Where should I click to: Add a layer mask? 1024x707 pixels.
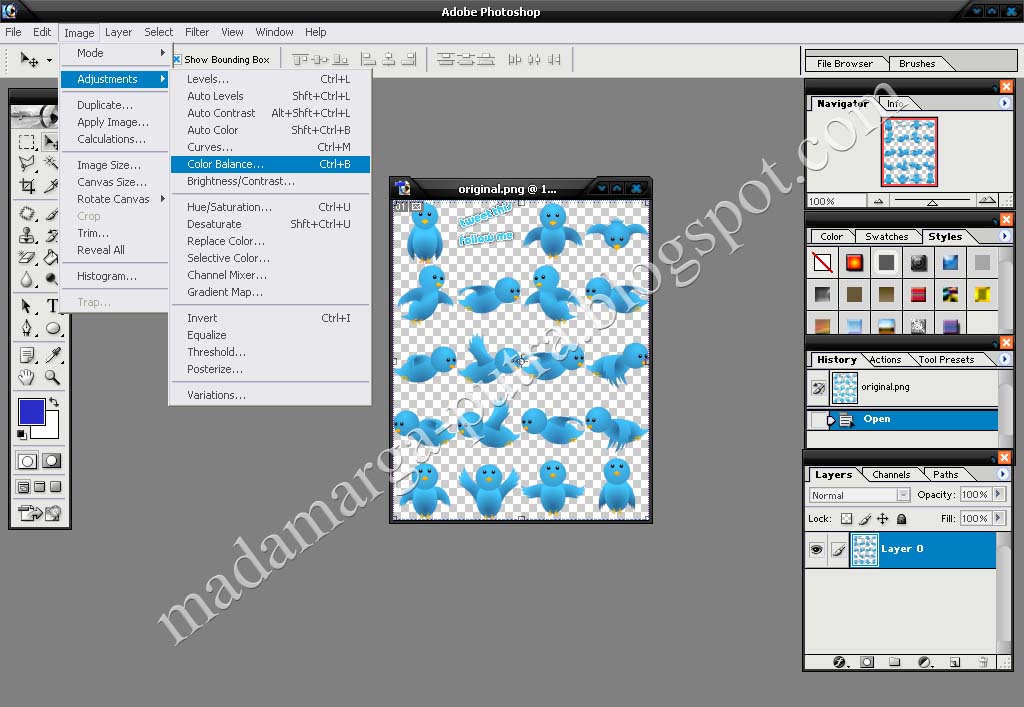pos(867,662)
